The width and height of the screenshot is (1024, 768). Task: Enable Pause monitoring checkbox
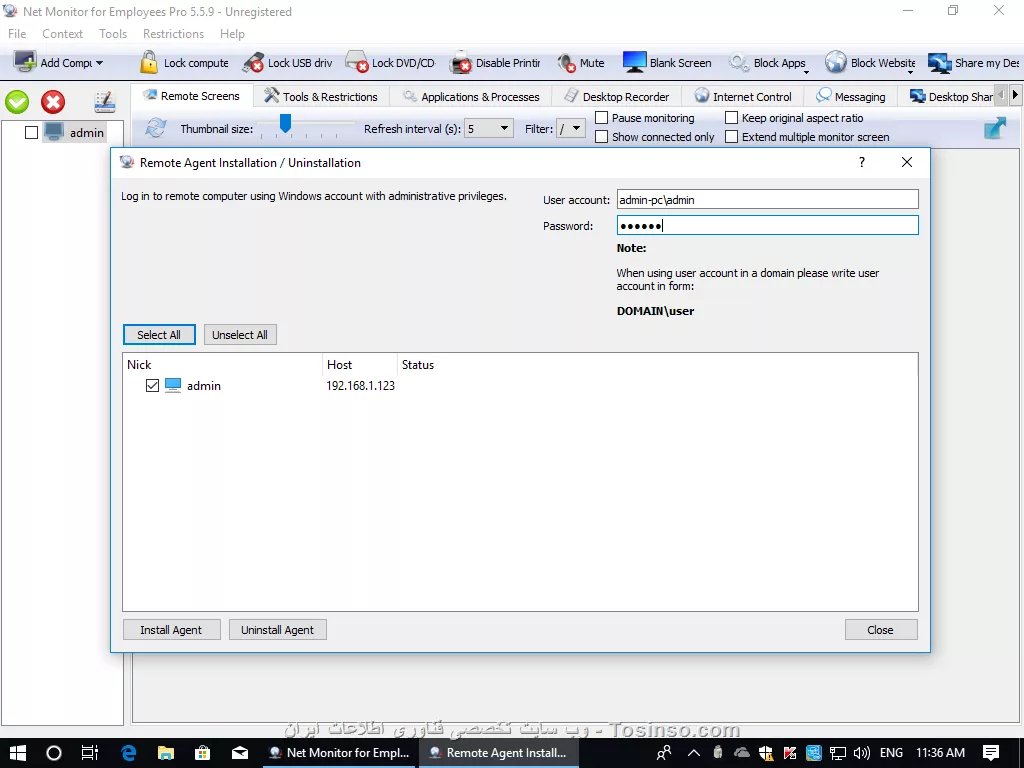point(601,118)
